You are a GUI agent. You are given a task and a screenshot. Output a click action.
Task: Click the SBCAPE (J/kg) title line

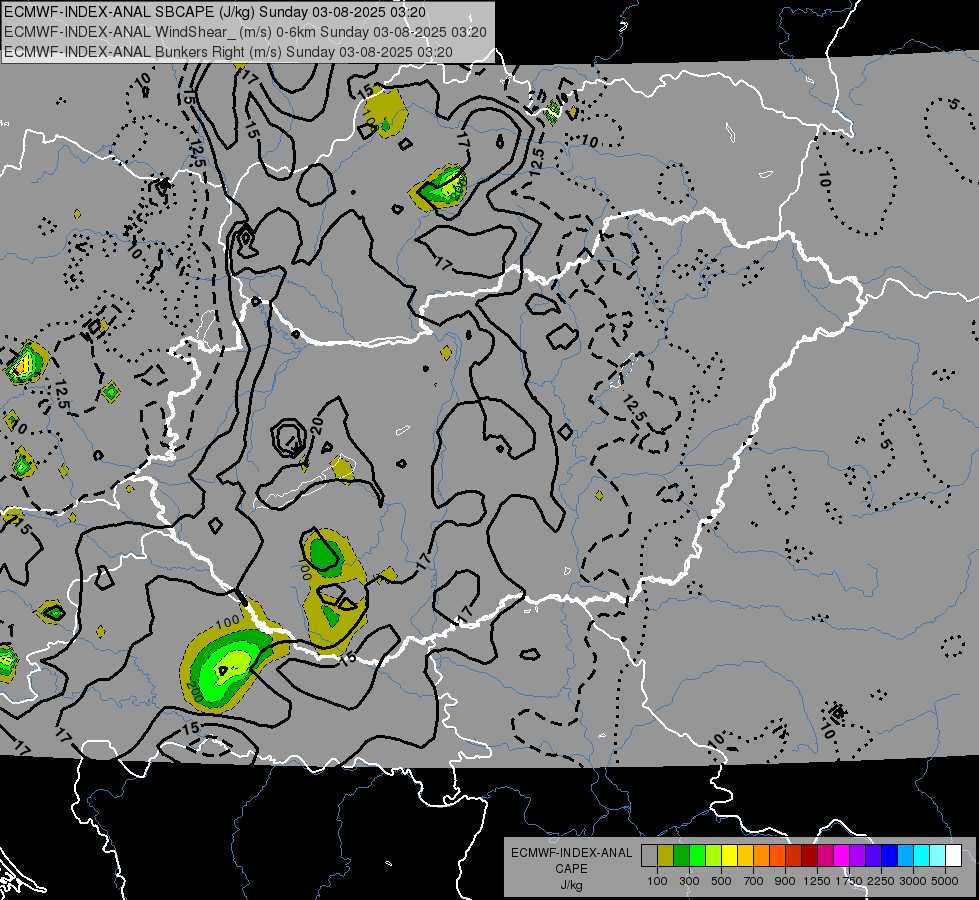[x=215, y=12]
